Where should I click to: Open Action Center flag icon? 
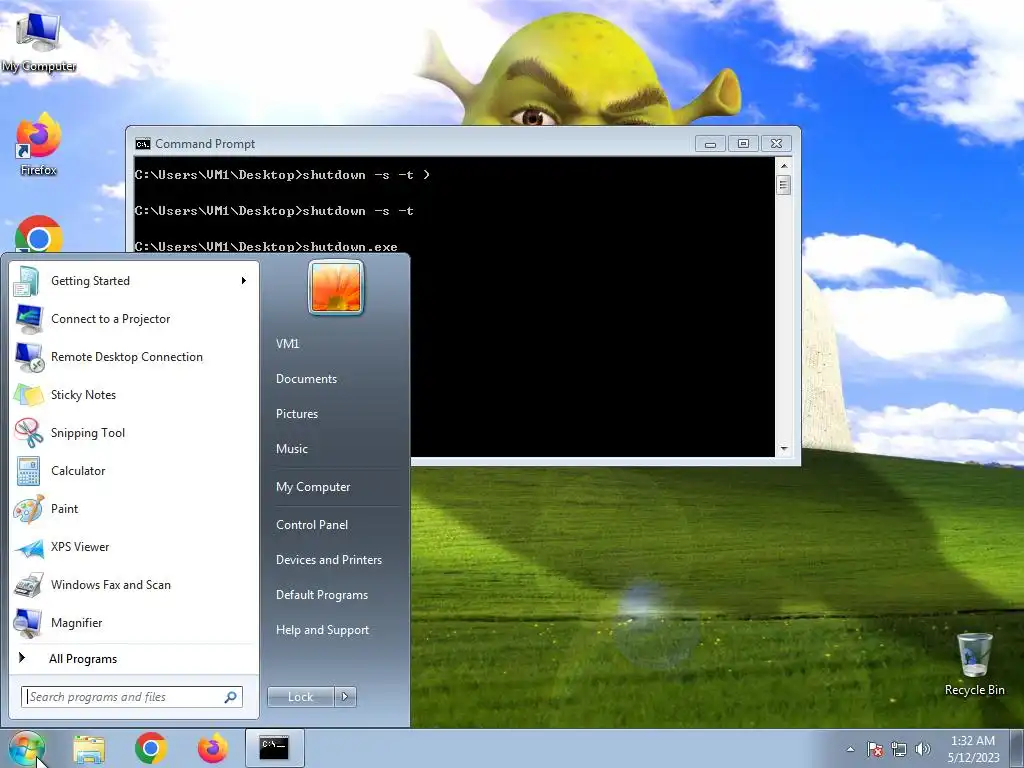875,749
